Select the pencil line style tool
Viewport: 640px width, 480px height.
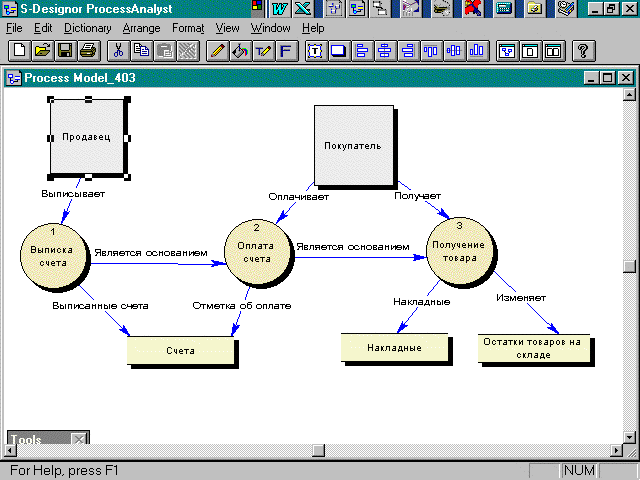217,50
